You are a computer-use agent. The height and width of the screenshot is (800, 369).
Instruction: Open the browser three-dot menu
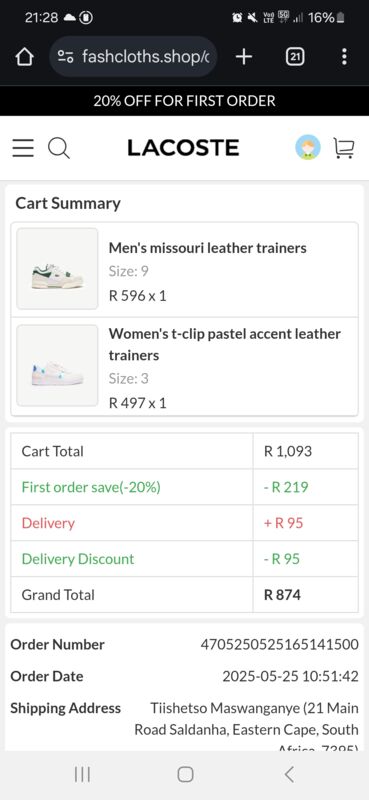pyautogui.click(x=345, y=57)
